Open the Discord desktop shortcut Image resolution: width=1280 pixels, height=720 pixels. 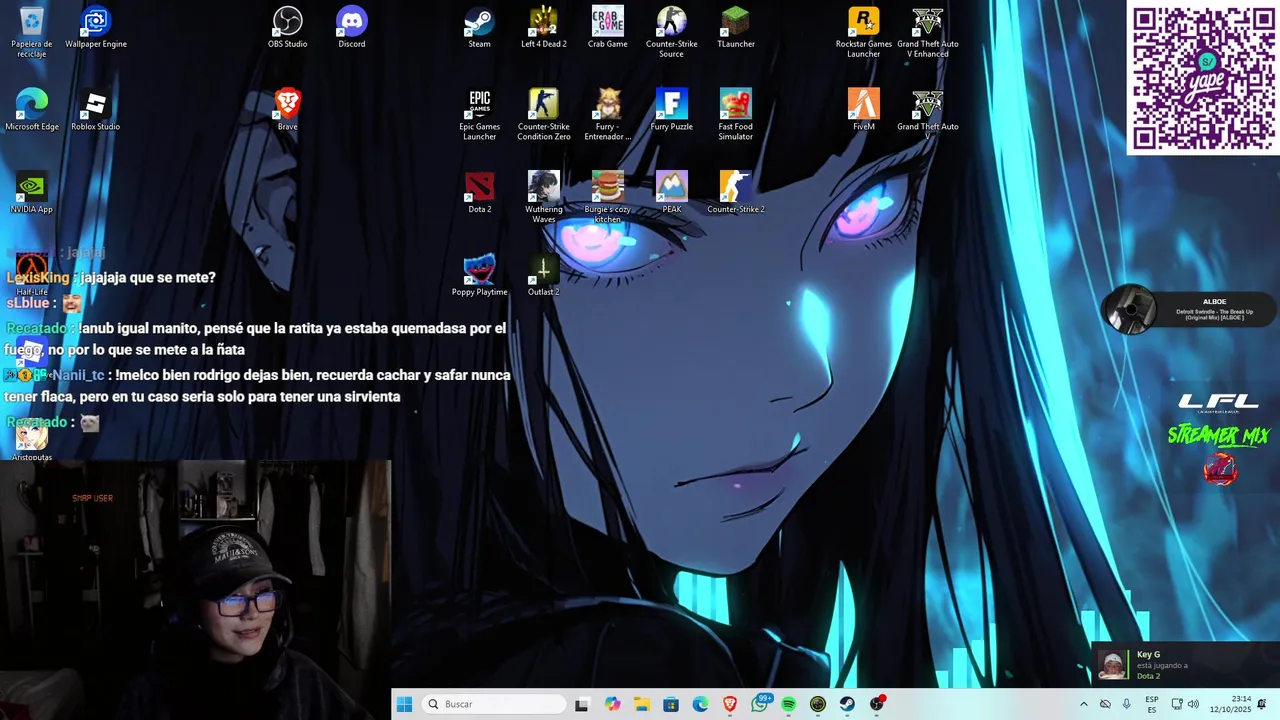(351, 27)
